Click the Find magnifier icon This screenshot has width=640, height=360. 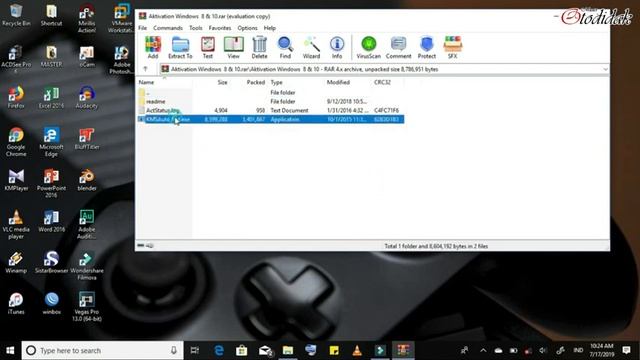click(285, 47)
